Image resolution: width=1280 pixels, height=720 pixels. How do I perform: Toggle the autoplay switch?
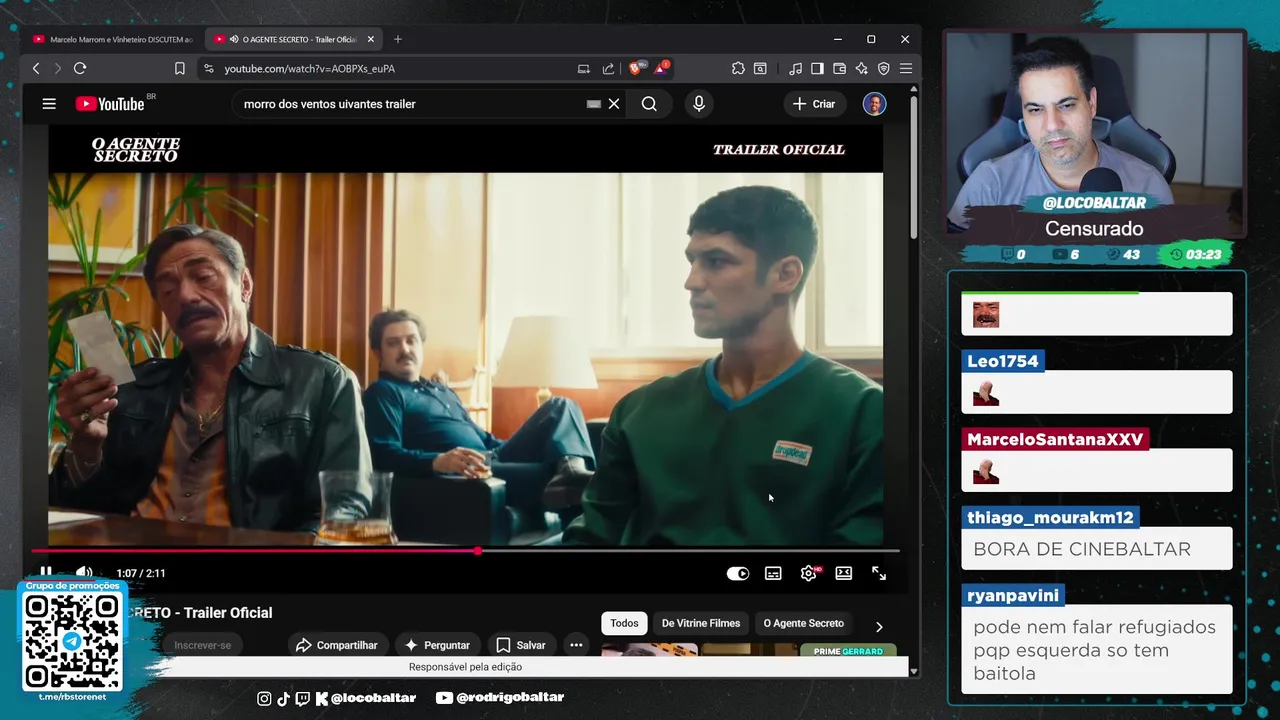[738, 573]
